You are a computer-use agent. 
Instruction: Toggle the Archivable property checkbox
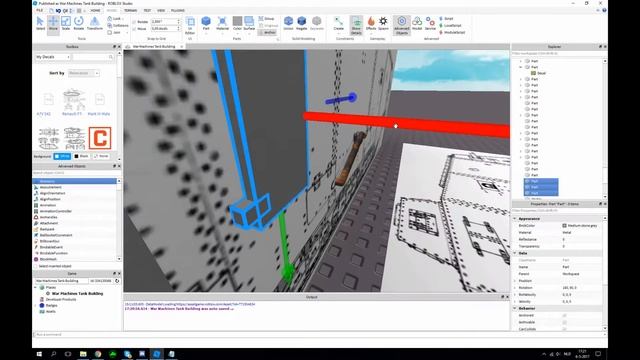coord(564,322)
